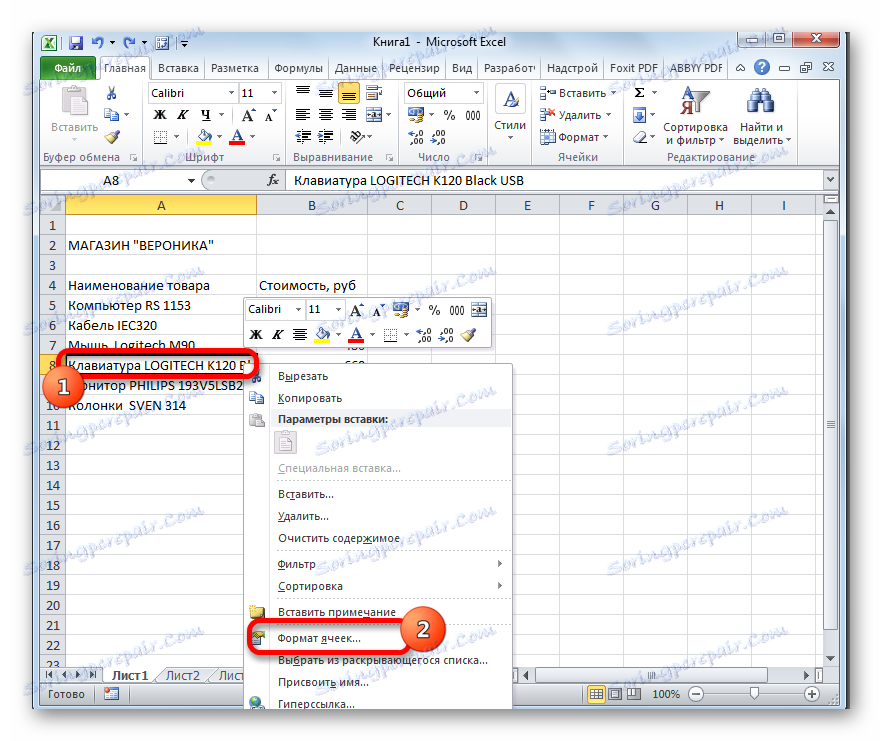This screenshot has width=882, height=741.
Task: Open Стили styles gallery
Action: click(x=510, y=113)
